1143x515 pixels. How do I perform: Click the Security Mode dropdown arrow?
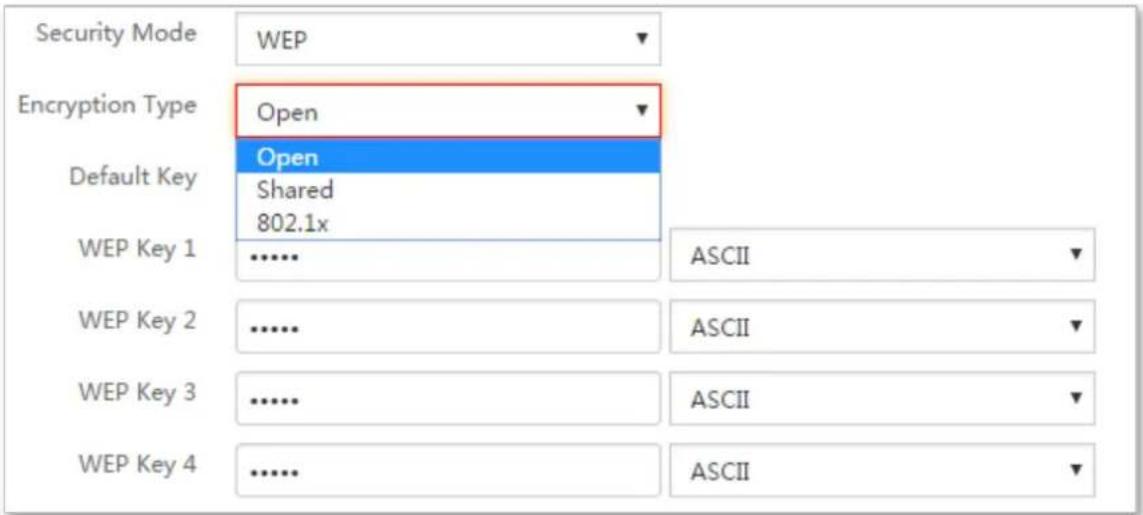point(641,38)
